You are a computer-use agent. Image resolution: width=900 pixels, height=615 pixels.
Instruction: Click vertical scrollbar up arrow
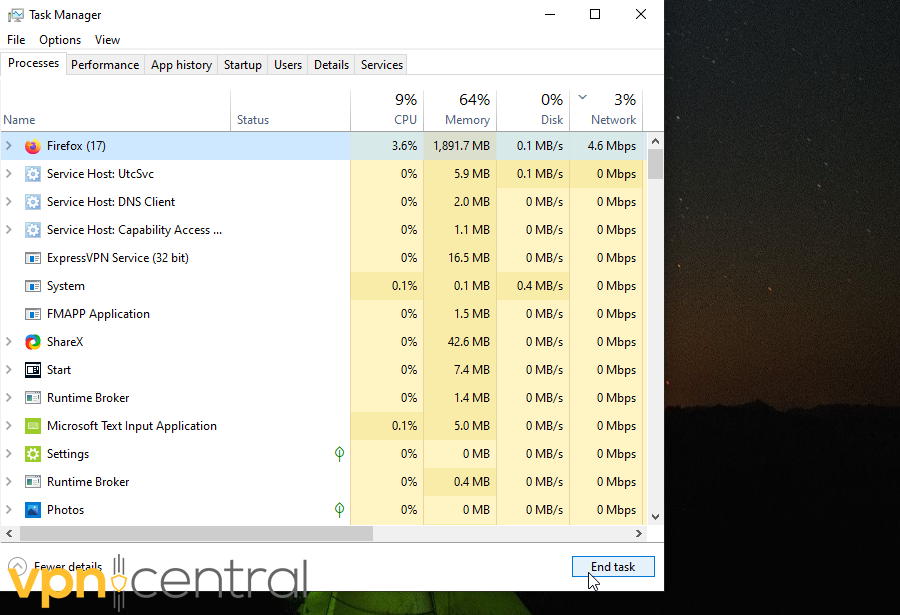click(655, 141)
